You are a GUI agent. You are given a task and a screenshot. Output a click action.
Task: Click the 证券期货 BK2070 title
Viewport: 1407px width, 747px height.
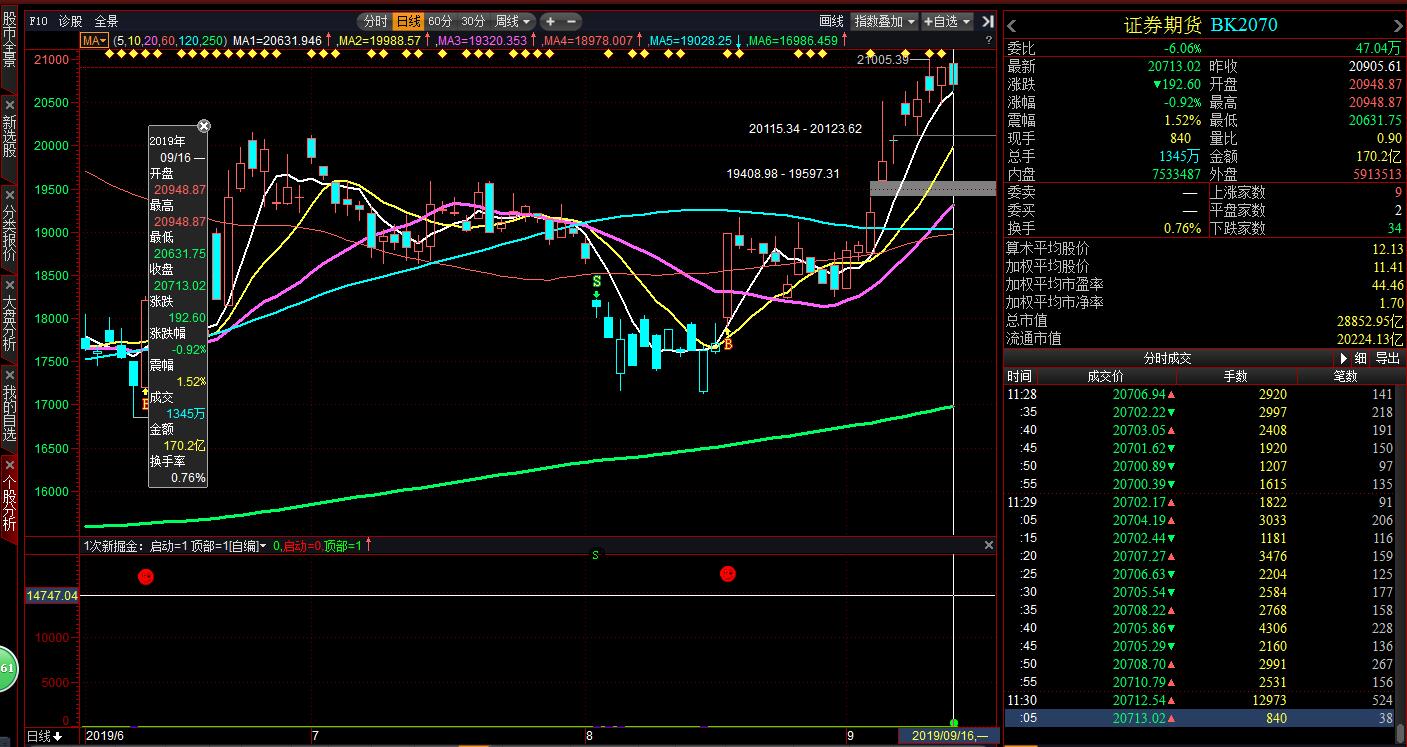[1201, 25]
